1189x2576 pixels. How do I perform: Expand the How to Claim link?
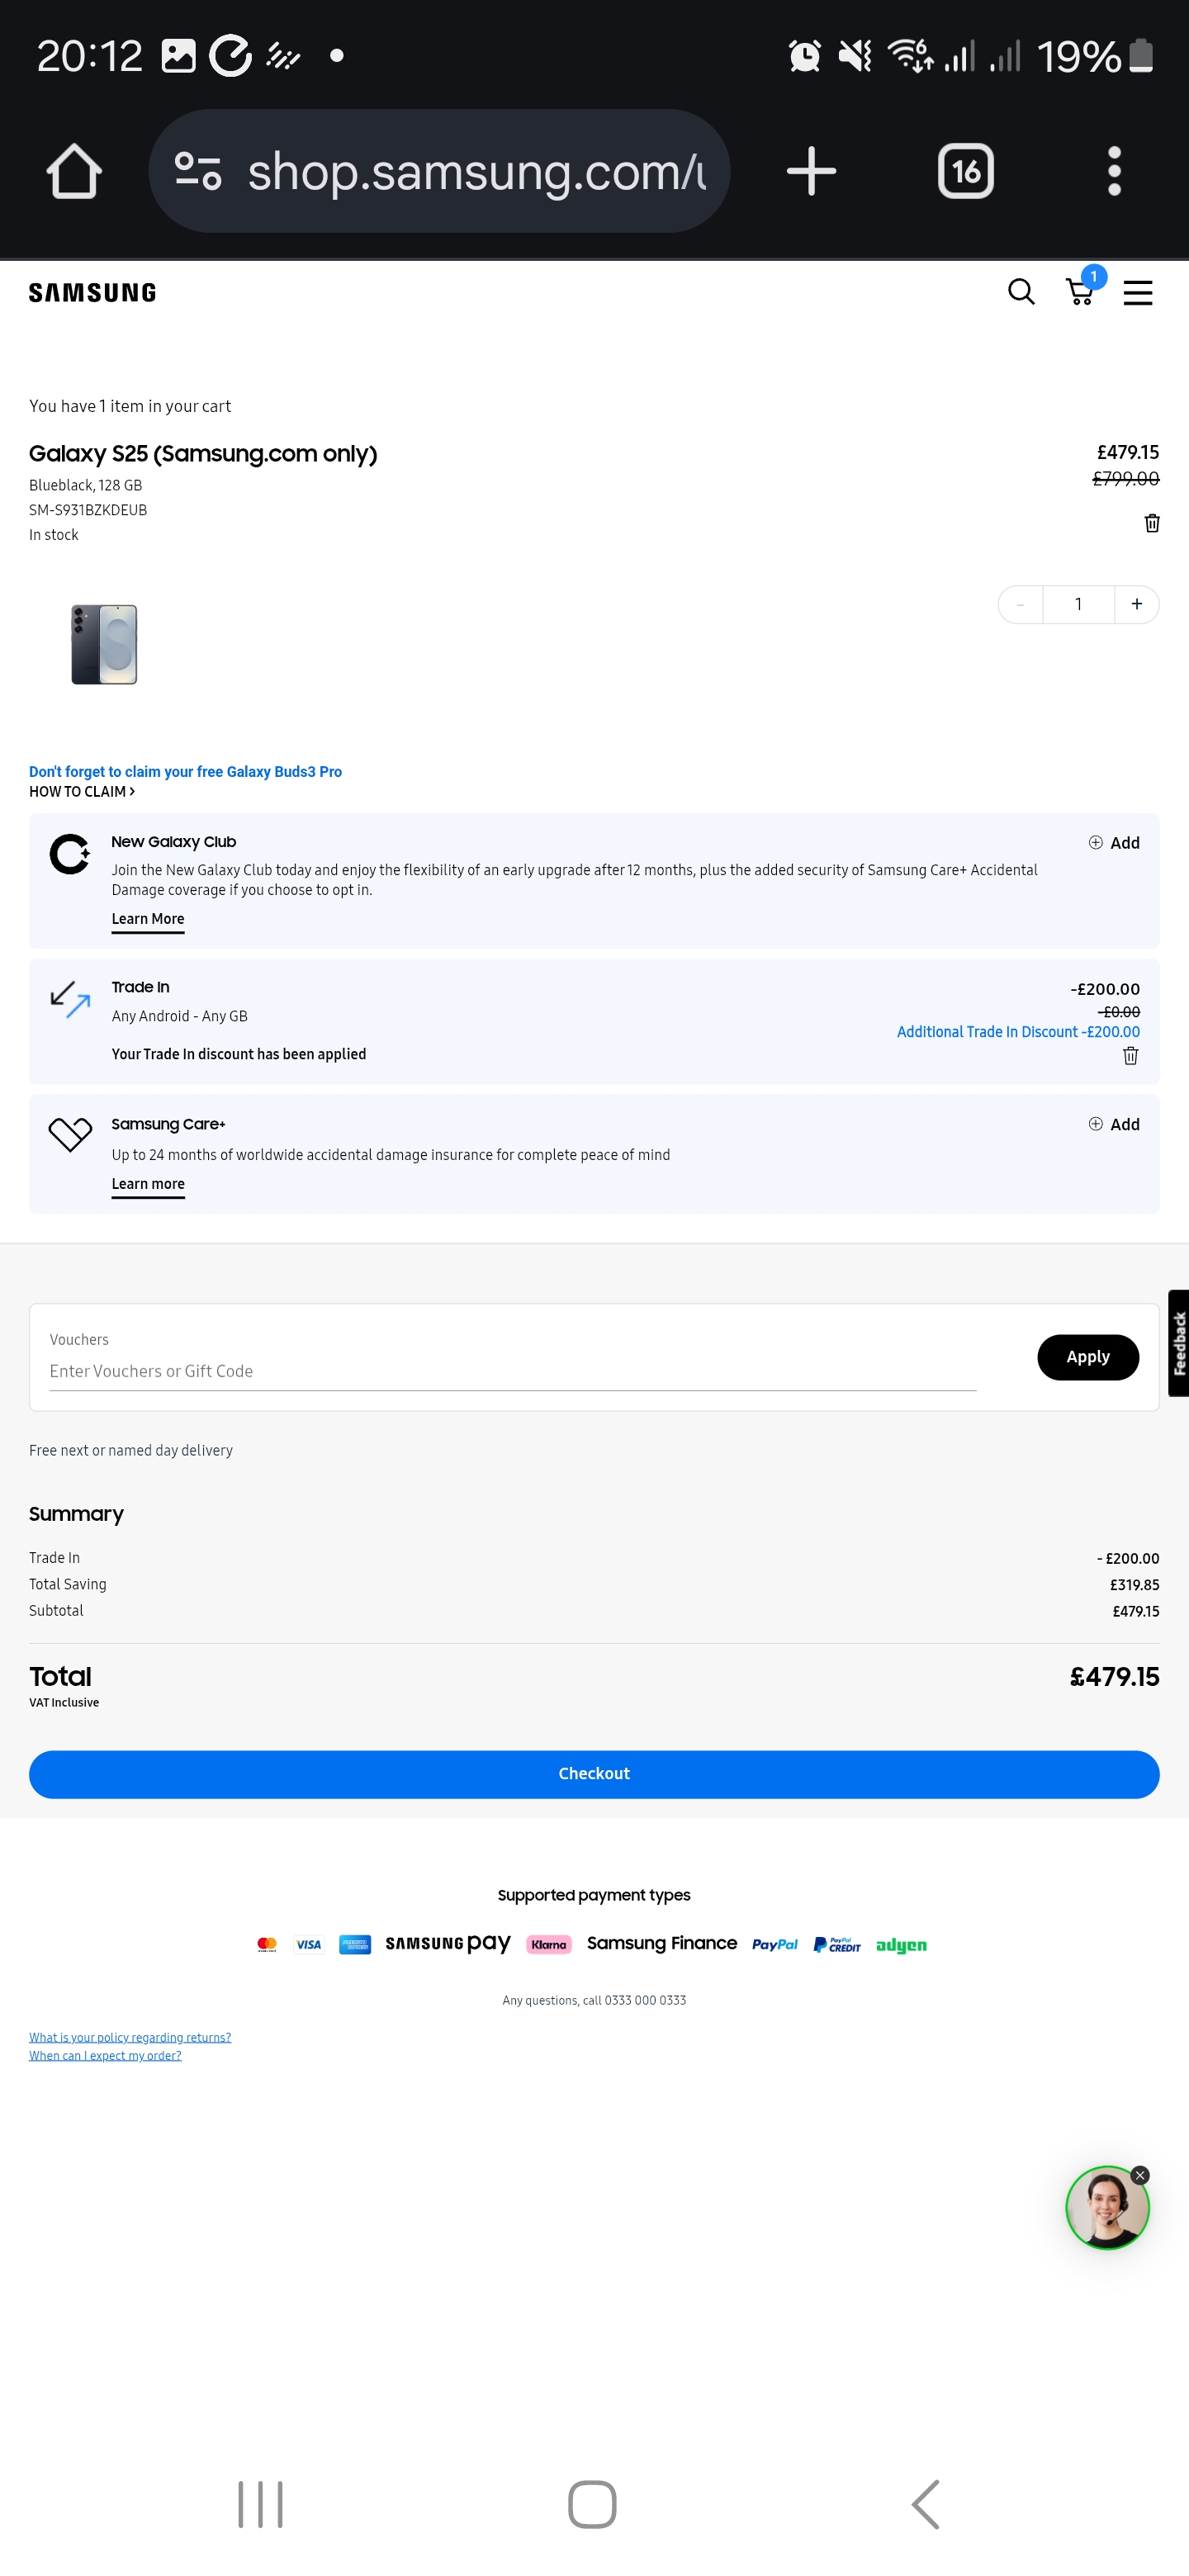pos(82,792)
